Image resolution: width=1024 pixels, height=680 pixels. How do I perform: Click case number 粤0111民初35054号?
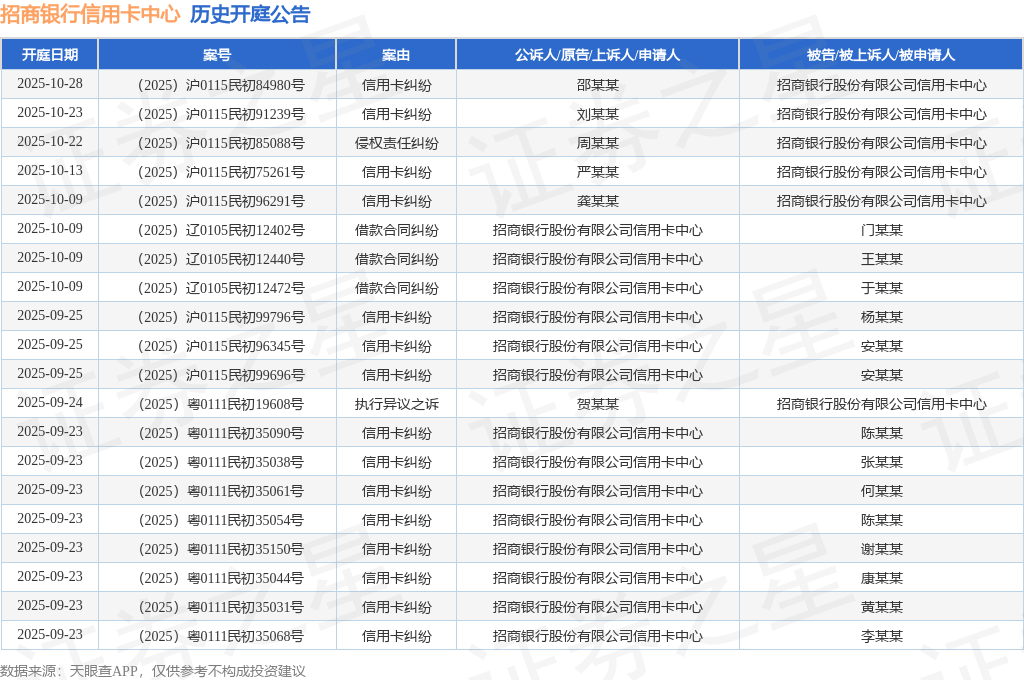coord(221,520)
